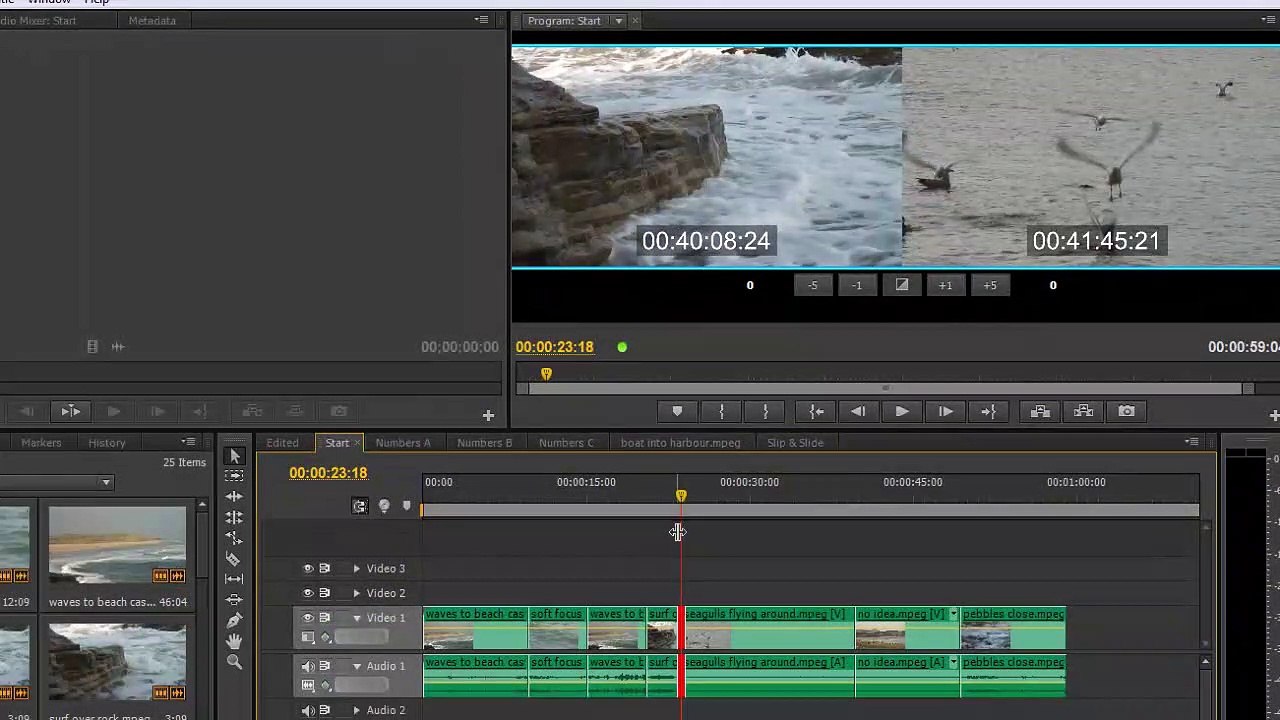Hide the Video 3 track output

308,568
